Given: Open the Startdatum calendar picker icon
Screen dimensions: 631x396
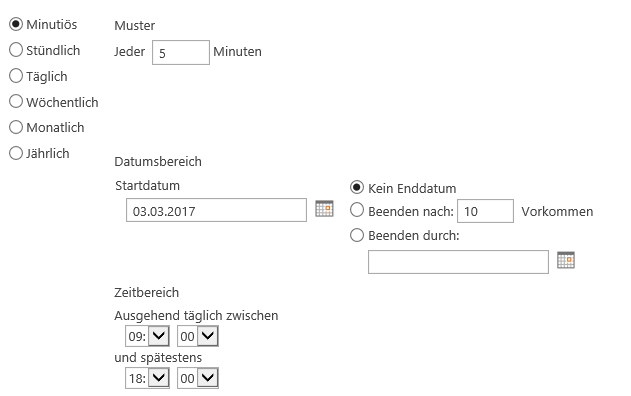Looking at the screenshot, I should click(x=324, y=208).
